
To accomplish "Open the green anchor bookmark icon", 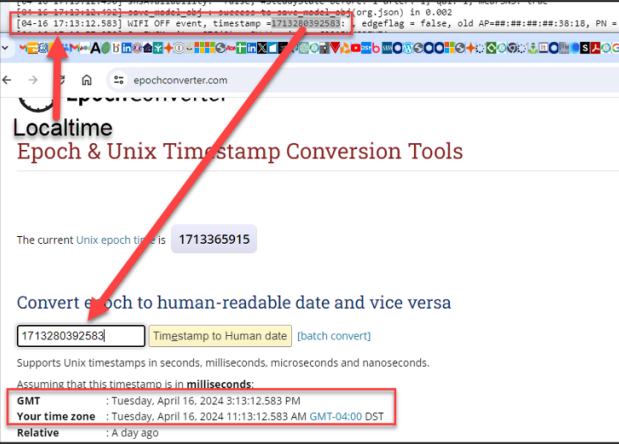I will 533,48.
